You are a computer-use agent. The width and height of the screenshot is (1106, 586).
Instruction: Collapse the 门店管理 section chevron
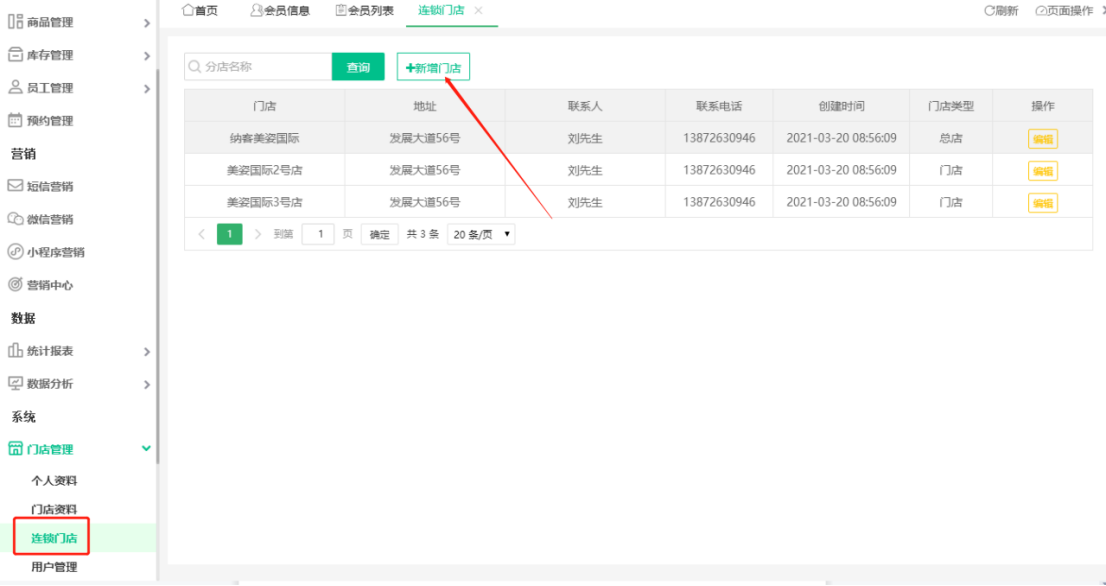146,449
